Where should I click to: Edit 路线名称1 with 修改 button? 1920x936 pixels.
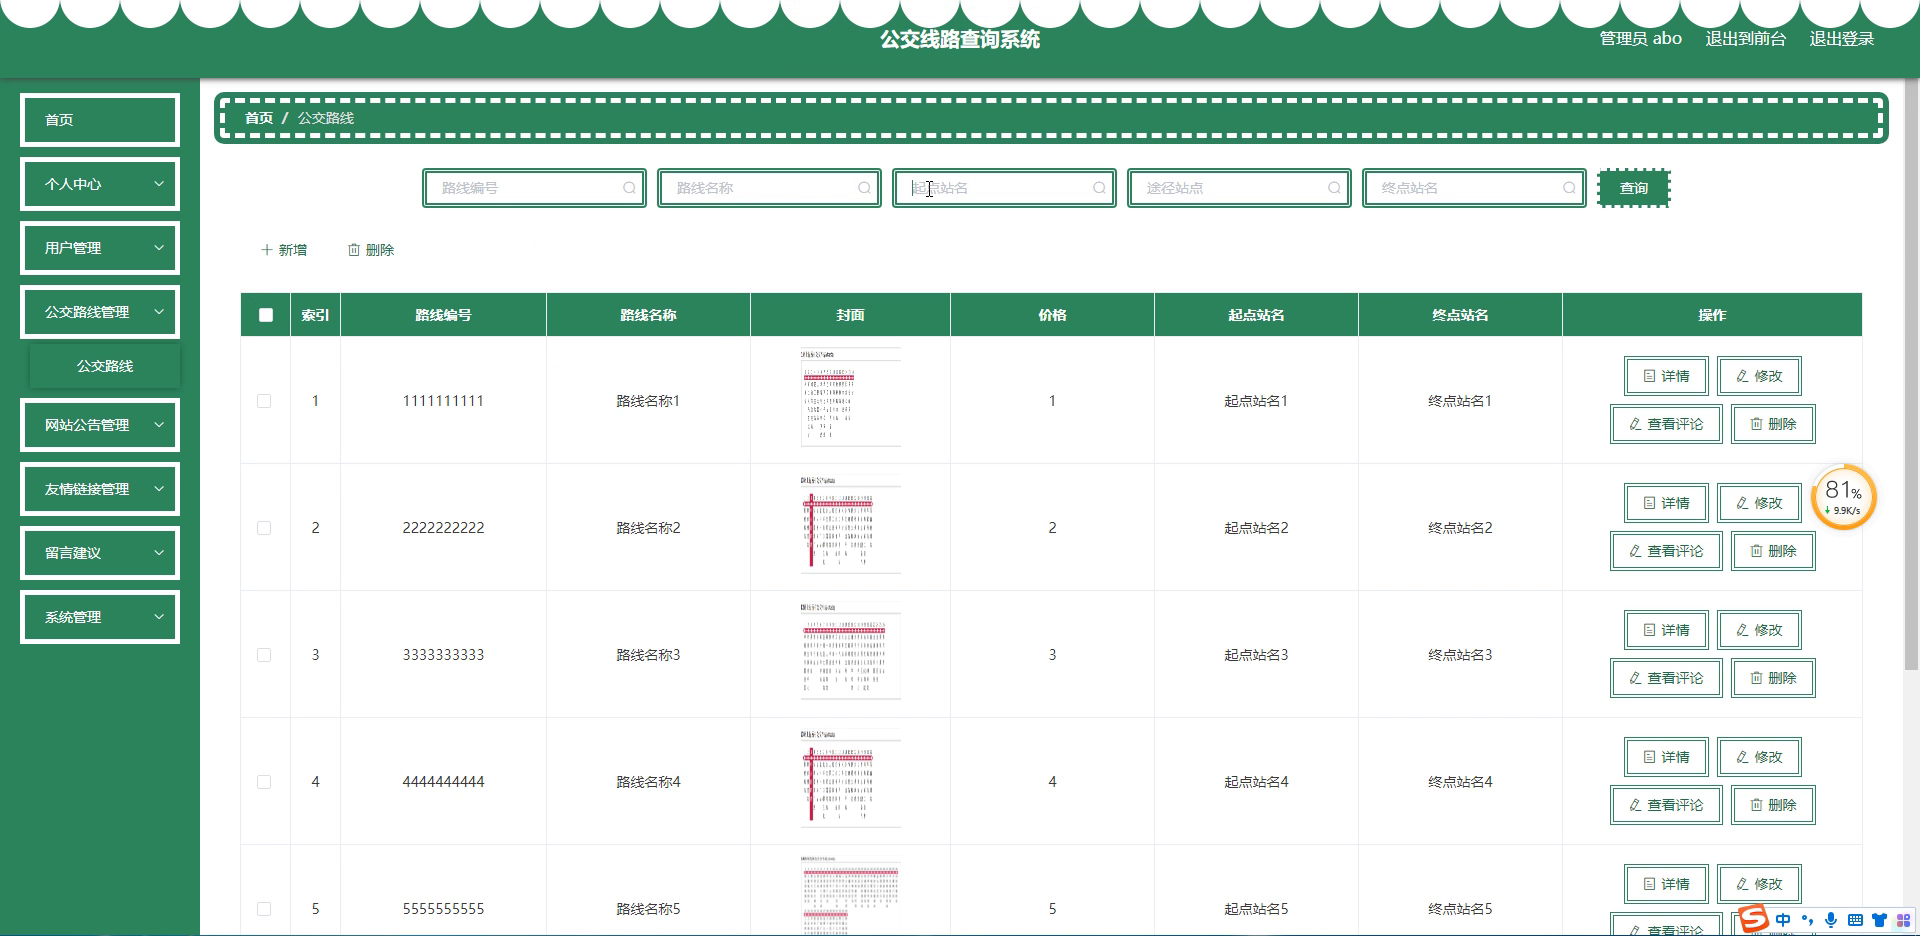click(x=1759, y=376)
